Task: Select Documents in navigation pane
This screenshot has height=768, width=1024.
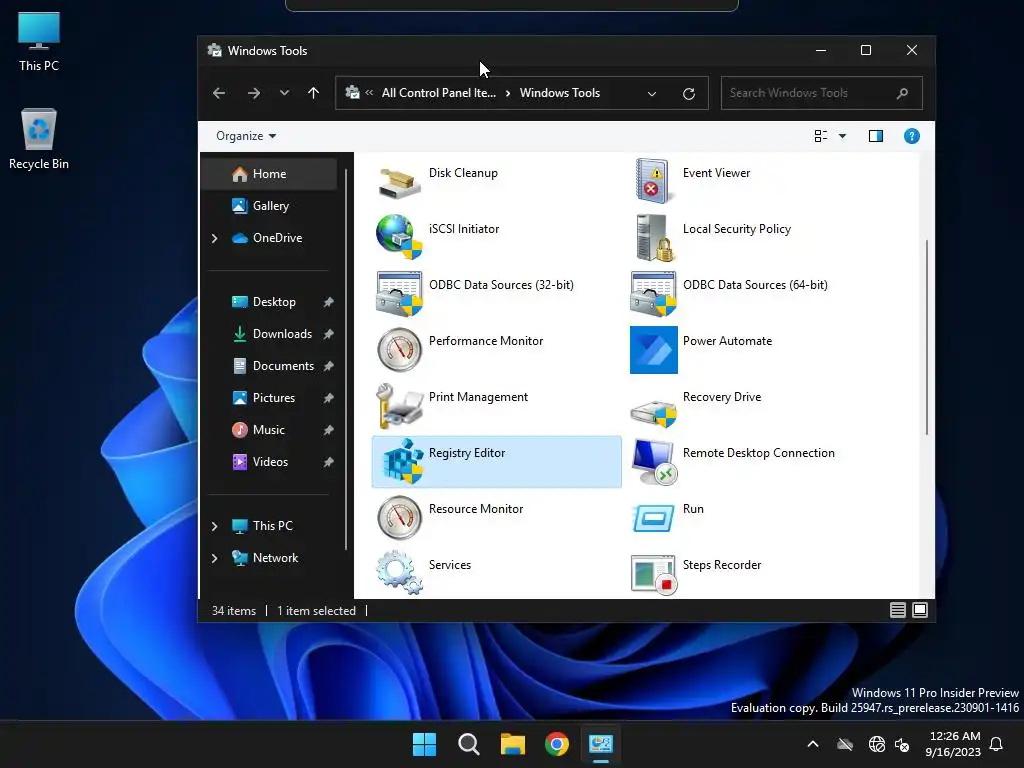Action: click(x=273, y=366)
